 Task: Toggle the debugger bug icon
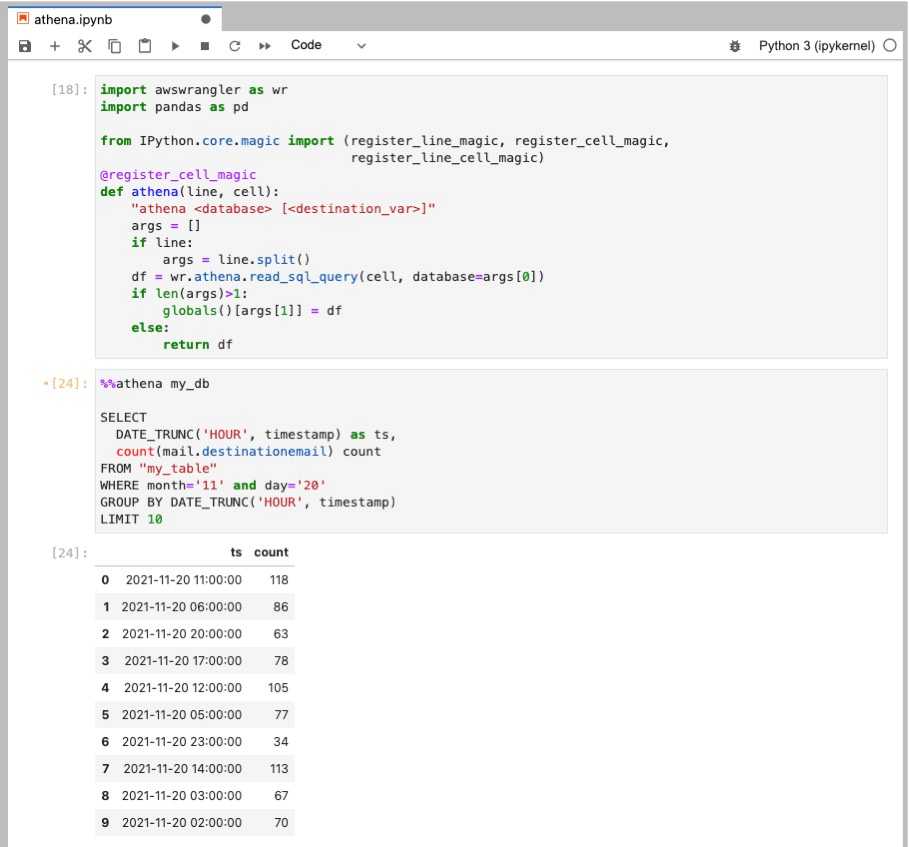[736, 46]
